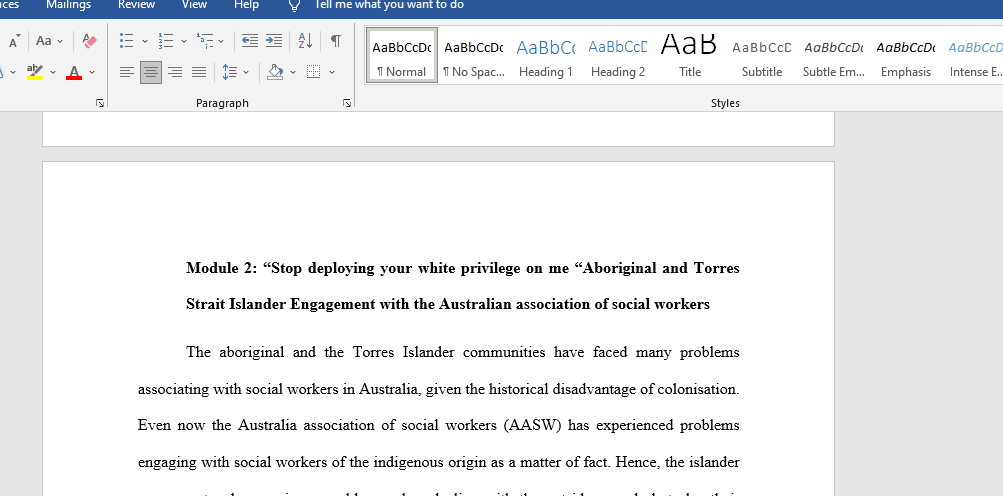Click "(AASW)" in the paragraph
This screenshot has height=496, width=1003.
pos(534,426)
